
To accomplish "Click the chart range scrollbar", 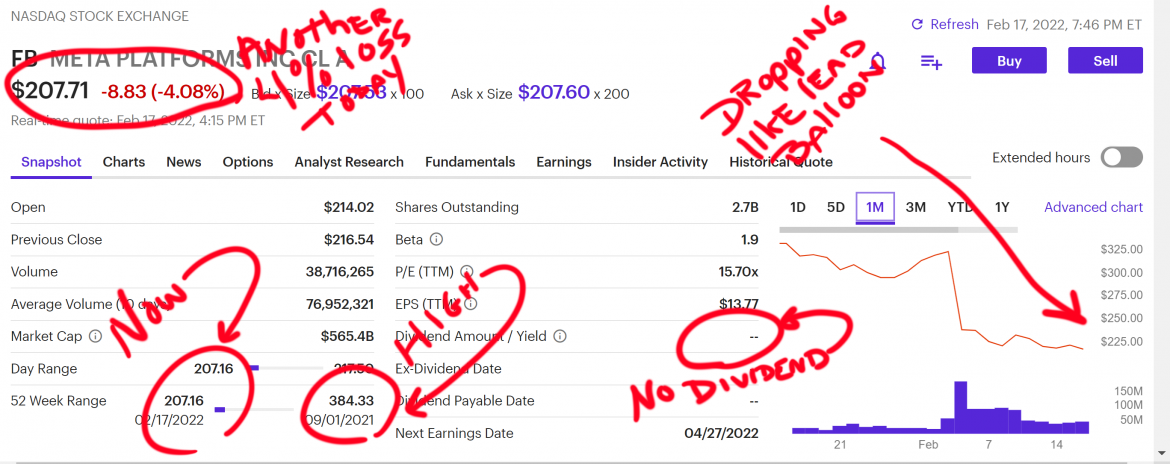I will [x=869, y=230].
